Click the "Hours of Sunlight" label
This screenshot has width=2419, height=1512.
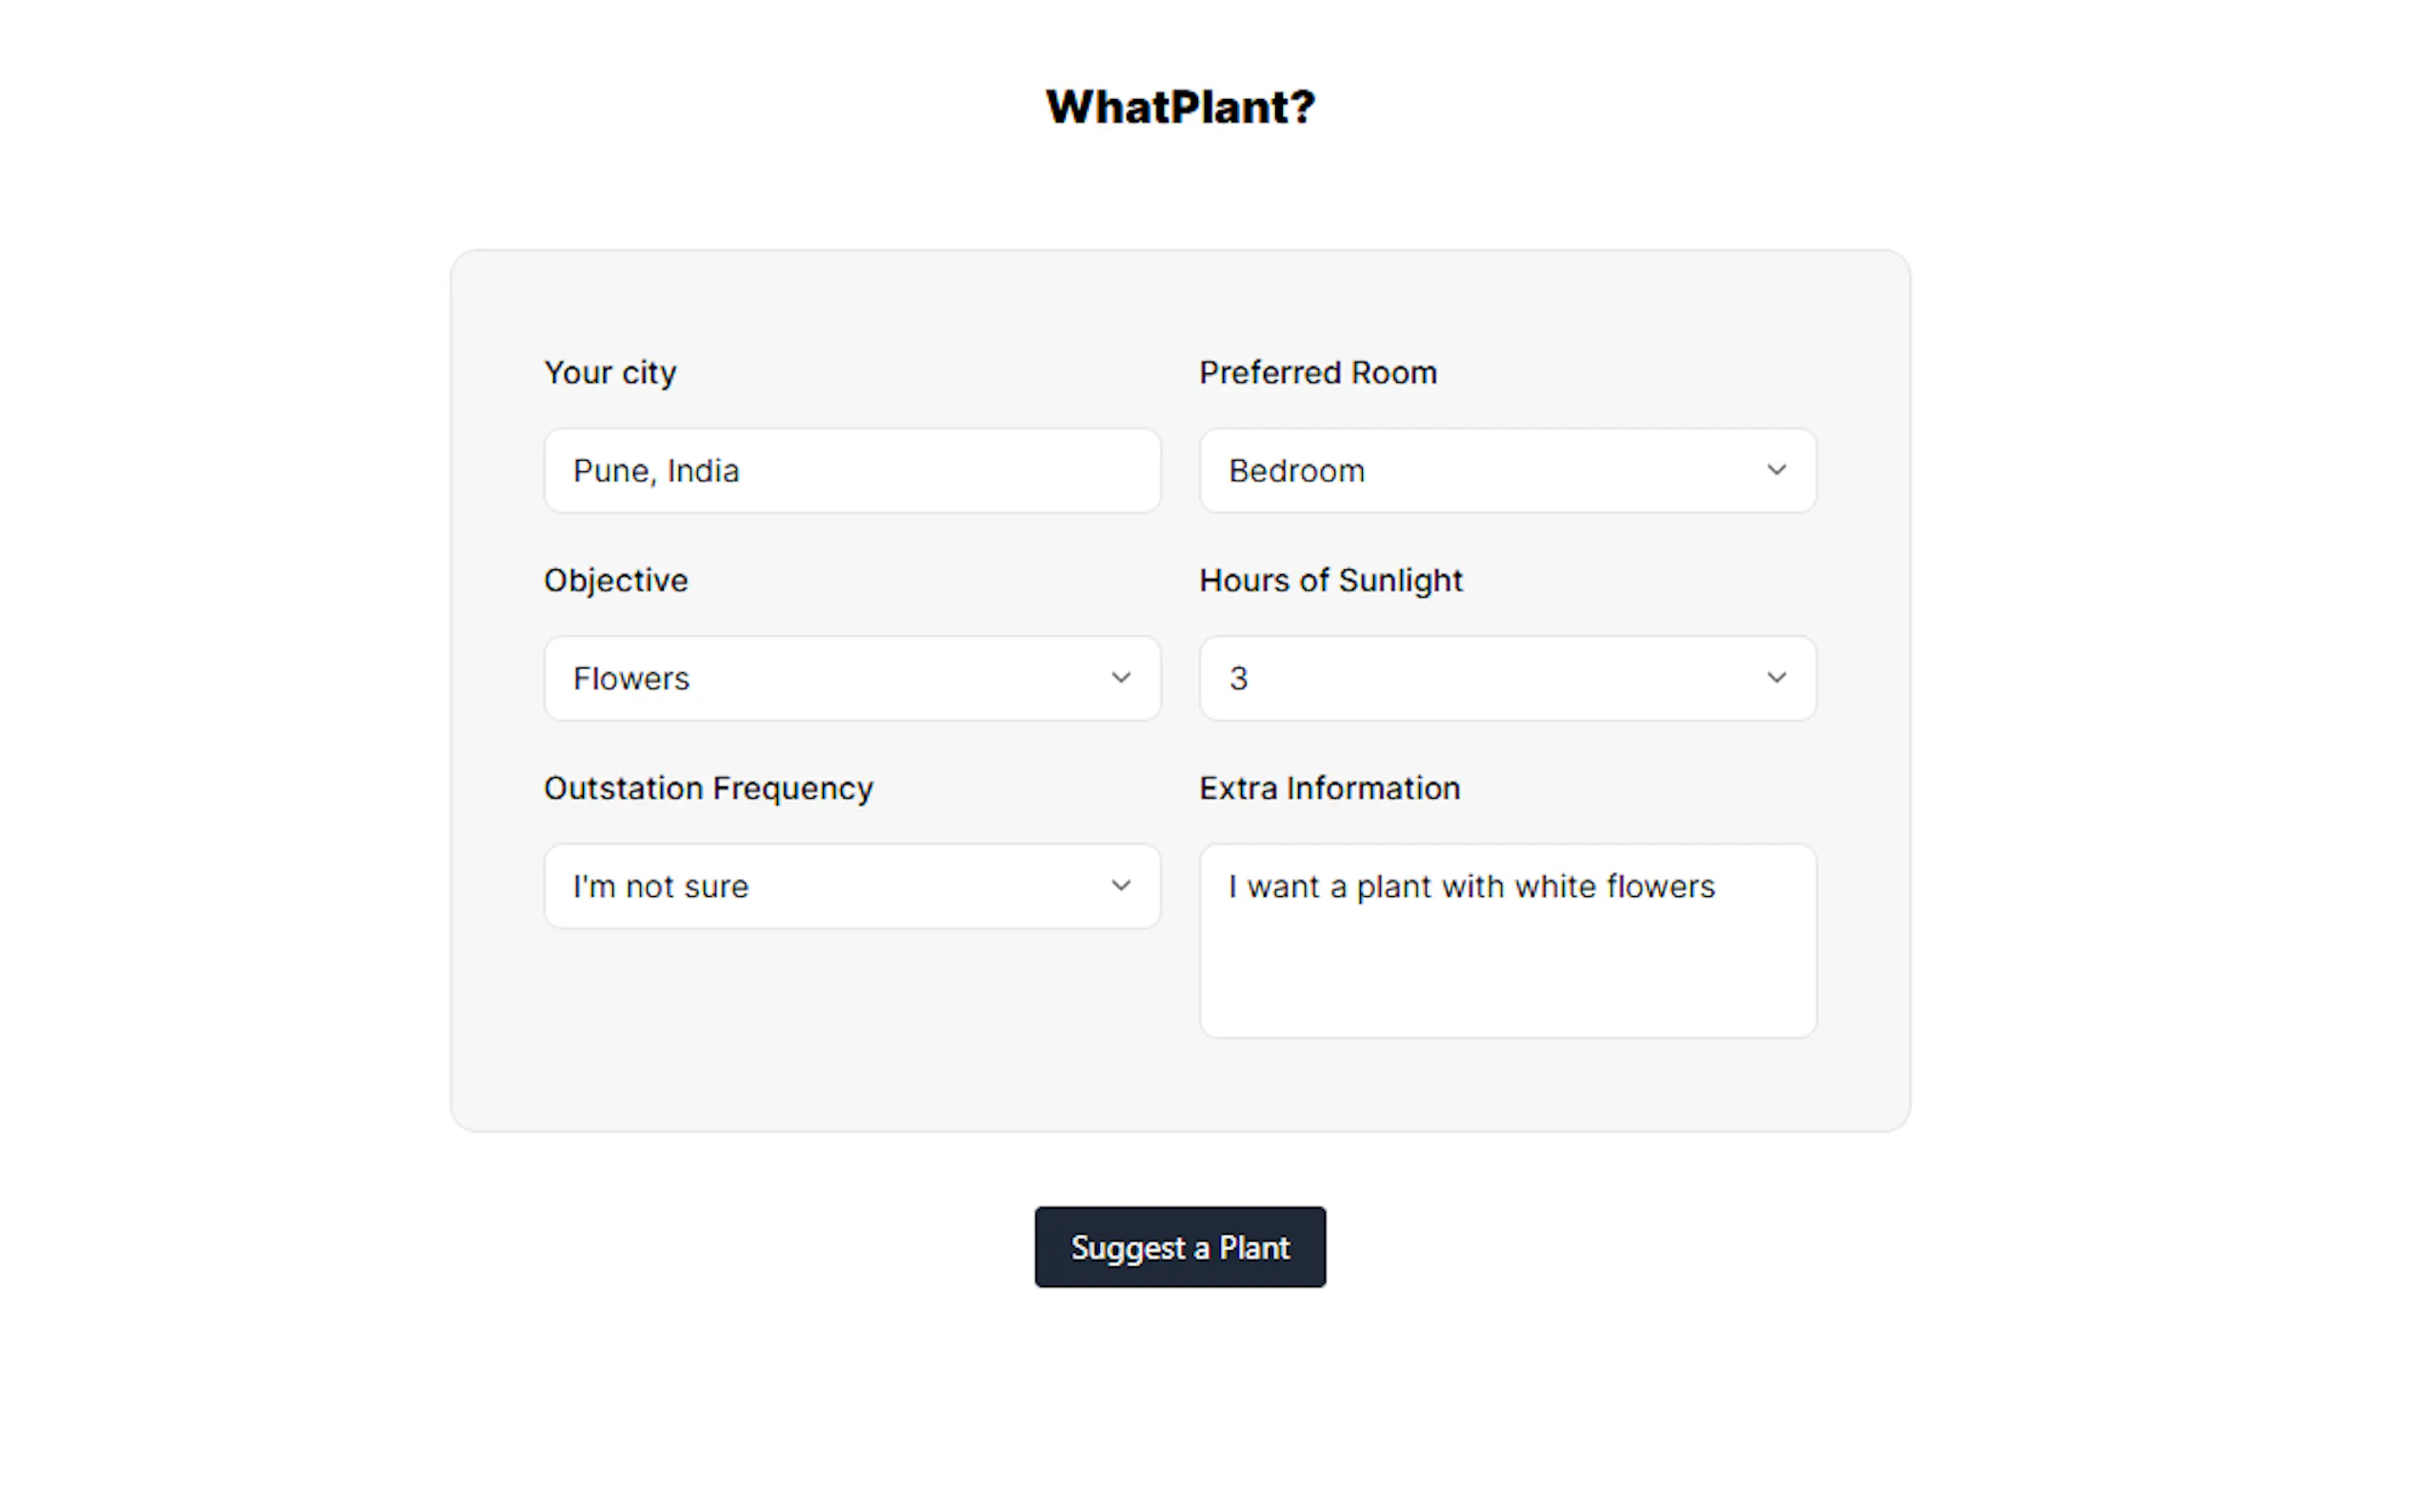click(x=1330, y=581)
